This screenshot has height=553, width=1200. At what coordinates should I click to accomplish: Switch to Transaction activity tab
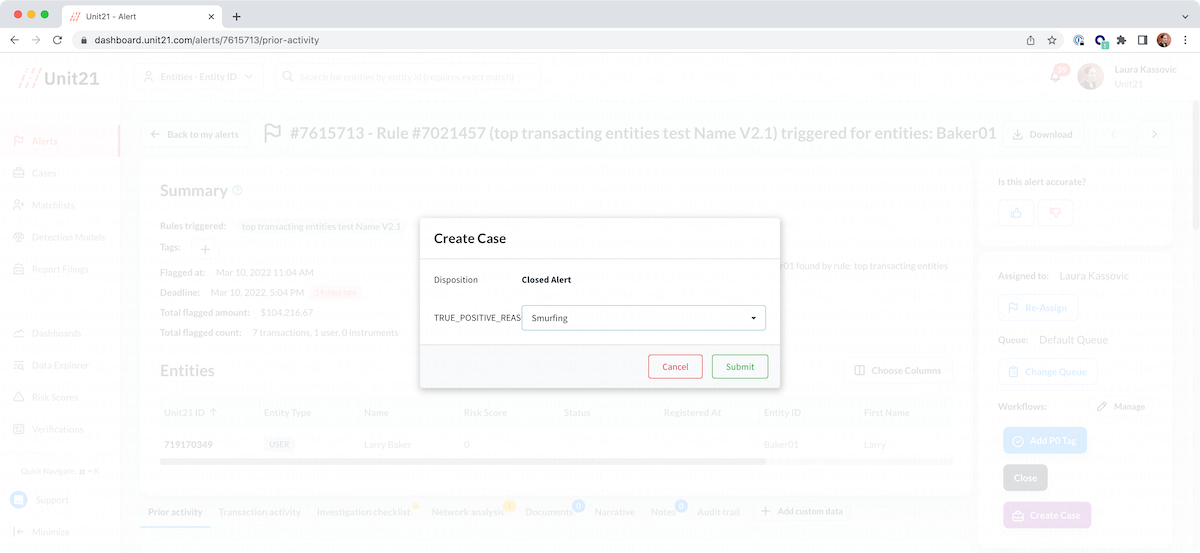(259, 512)
